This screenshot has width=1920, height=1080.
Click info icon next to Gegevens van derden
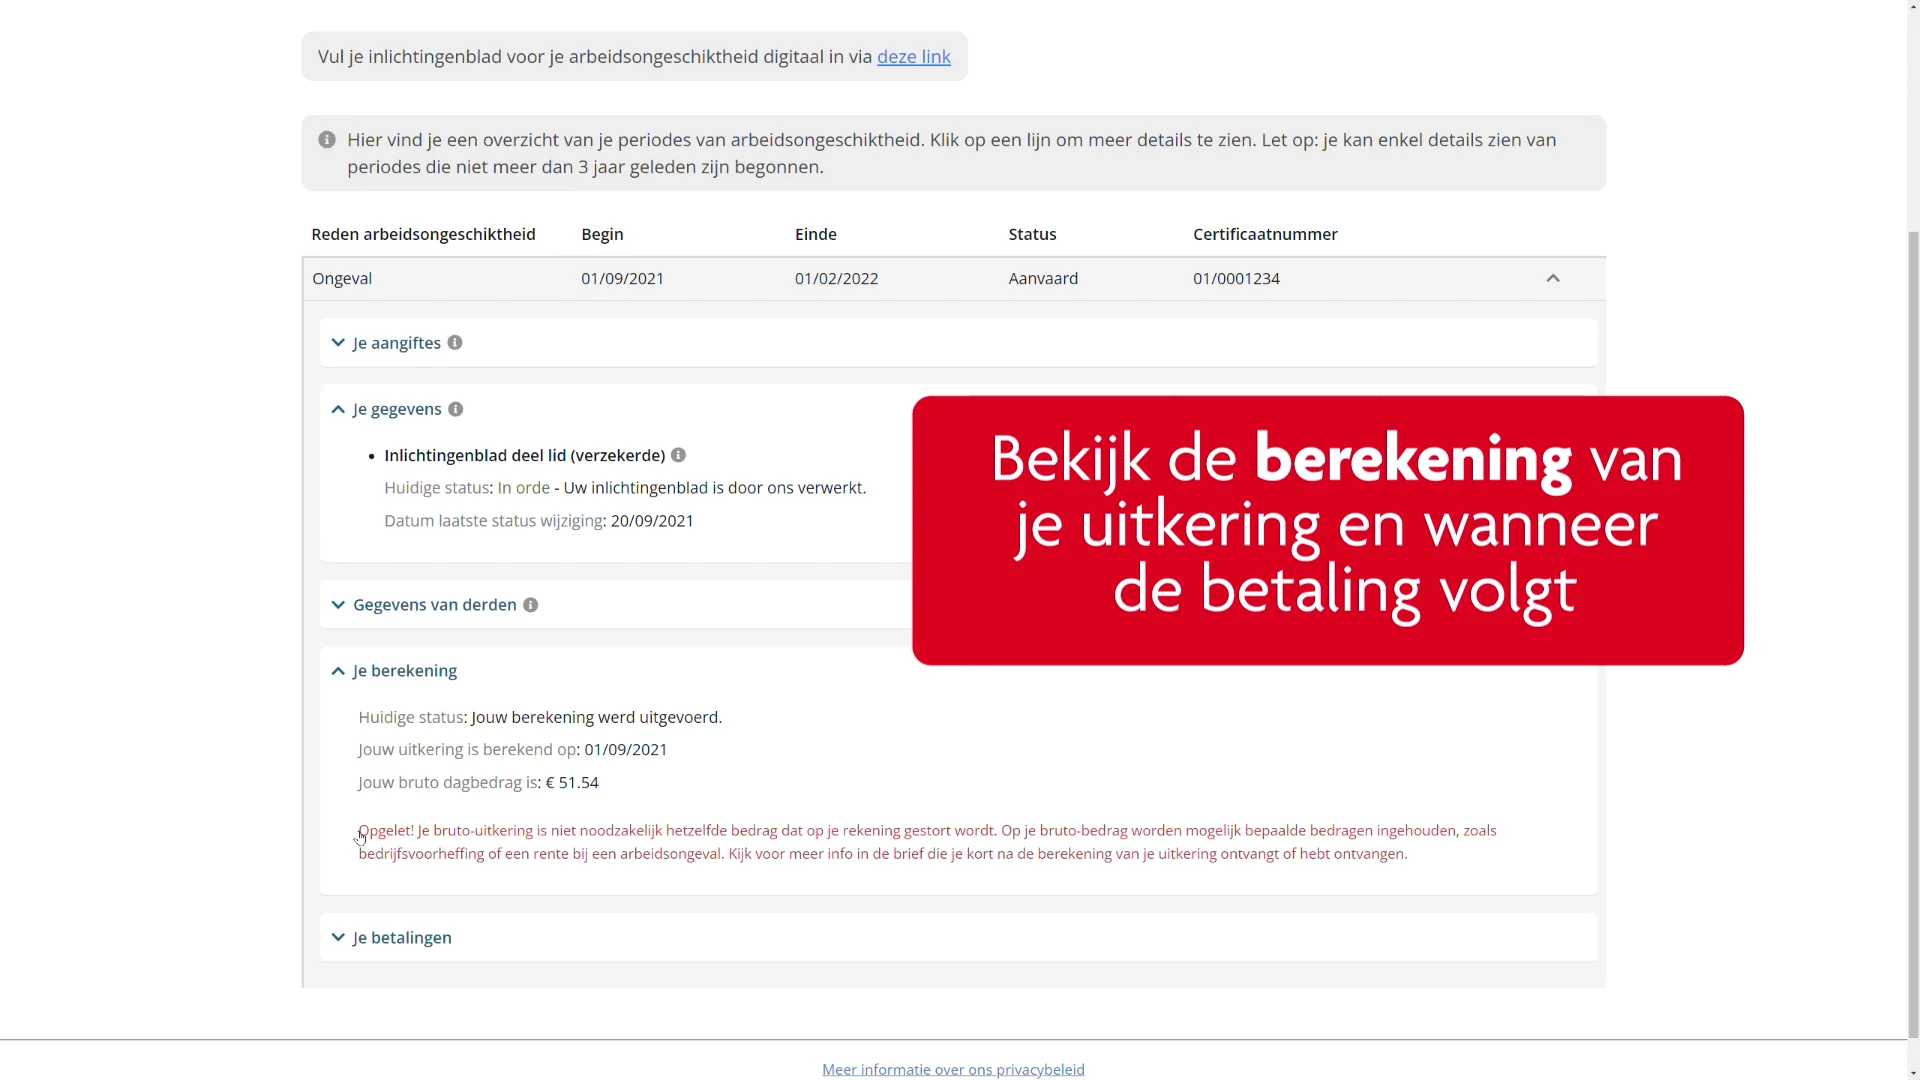tap(531, 605)
